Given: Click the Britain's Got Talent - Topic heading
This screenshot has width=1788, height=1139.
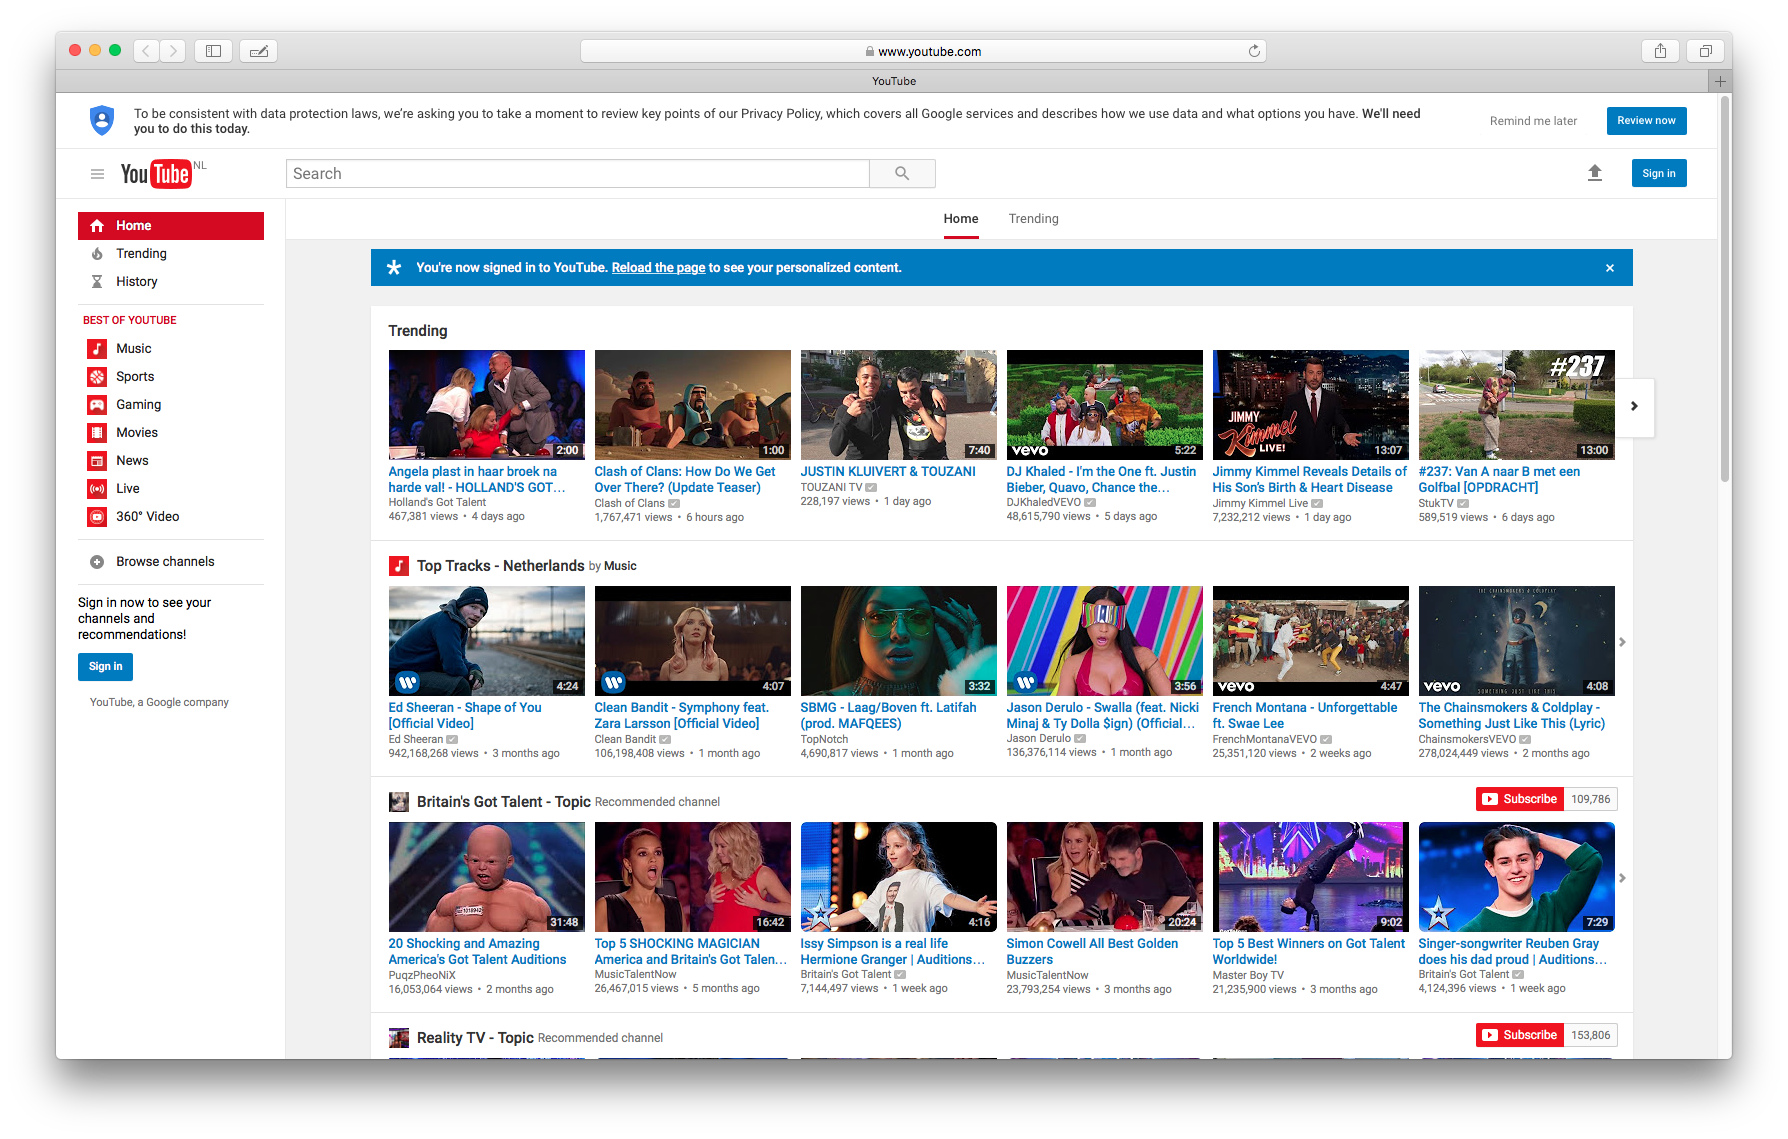Looking at the screenshot, I should pos(503,802).
